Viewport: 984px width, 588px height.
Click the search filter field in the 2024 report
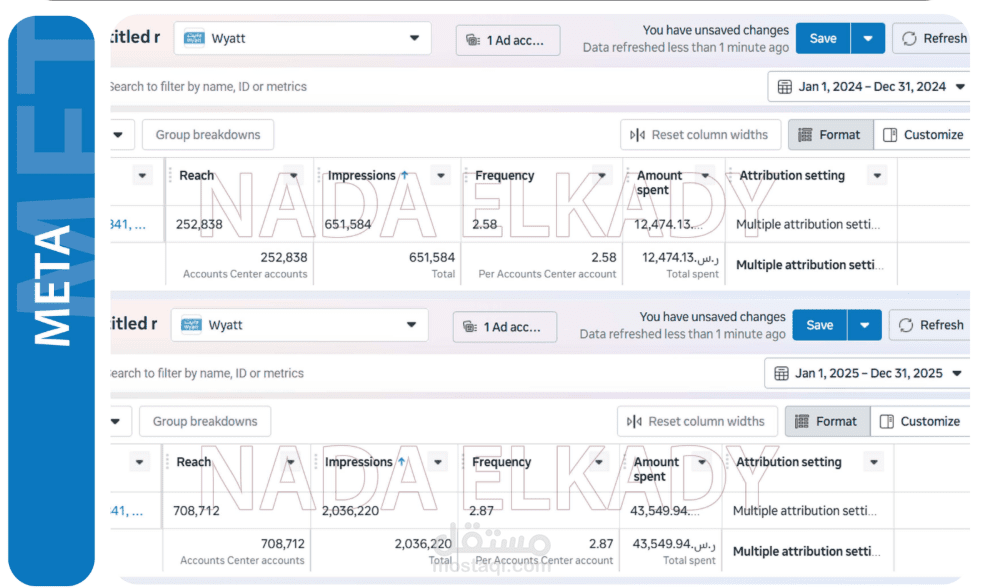point(209,87)
